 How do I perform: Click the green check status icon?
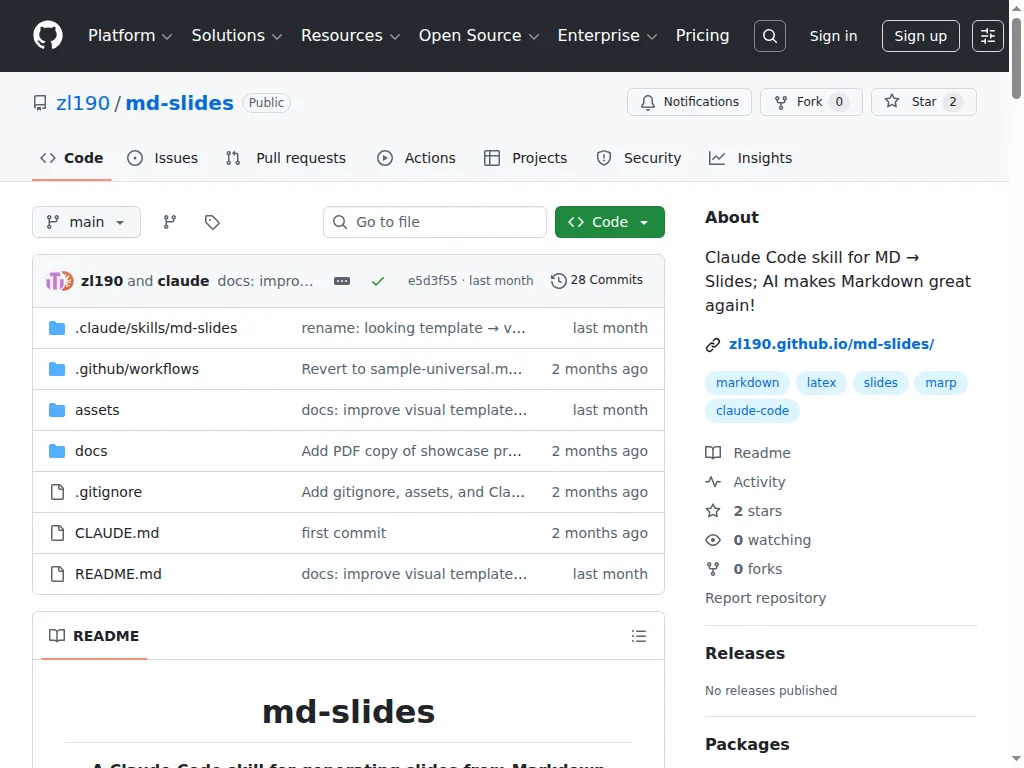tap(377, 281)
